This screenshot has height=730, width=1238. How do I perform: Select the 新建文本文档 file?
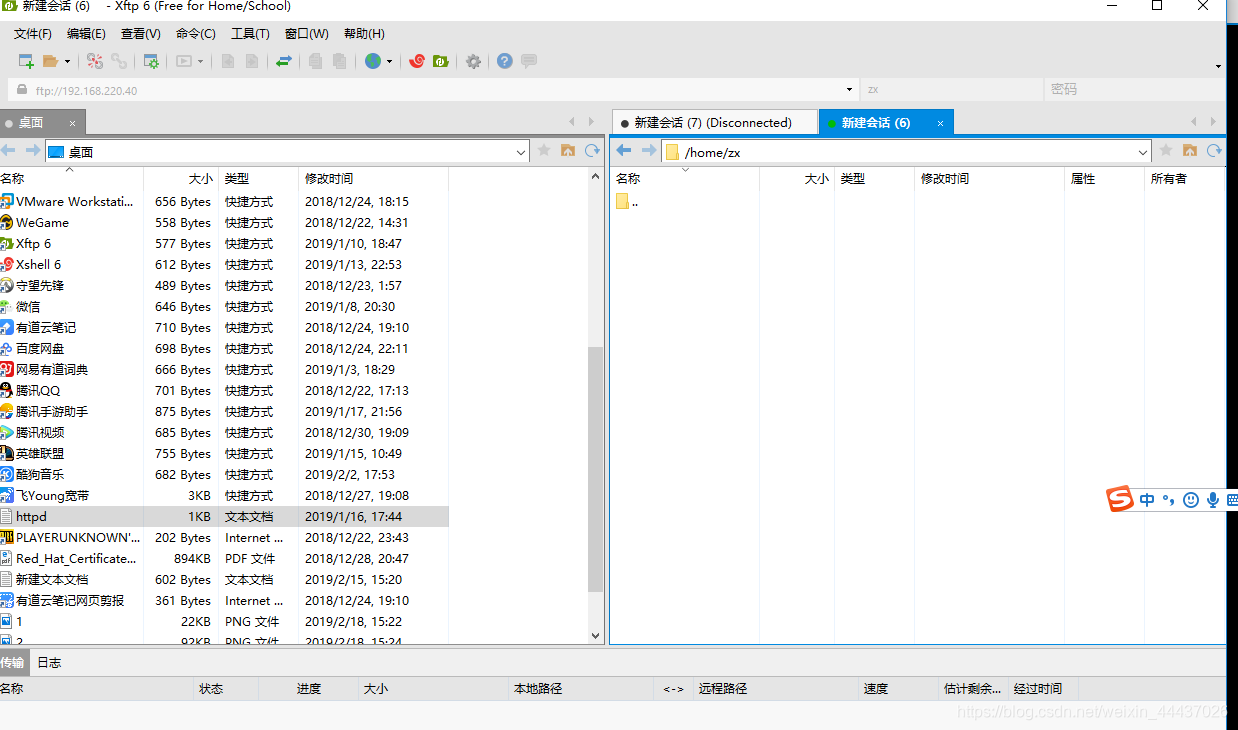(224, 580)
